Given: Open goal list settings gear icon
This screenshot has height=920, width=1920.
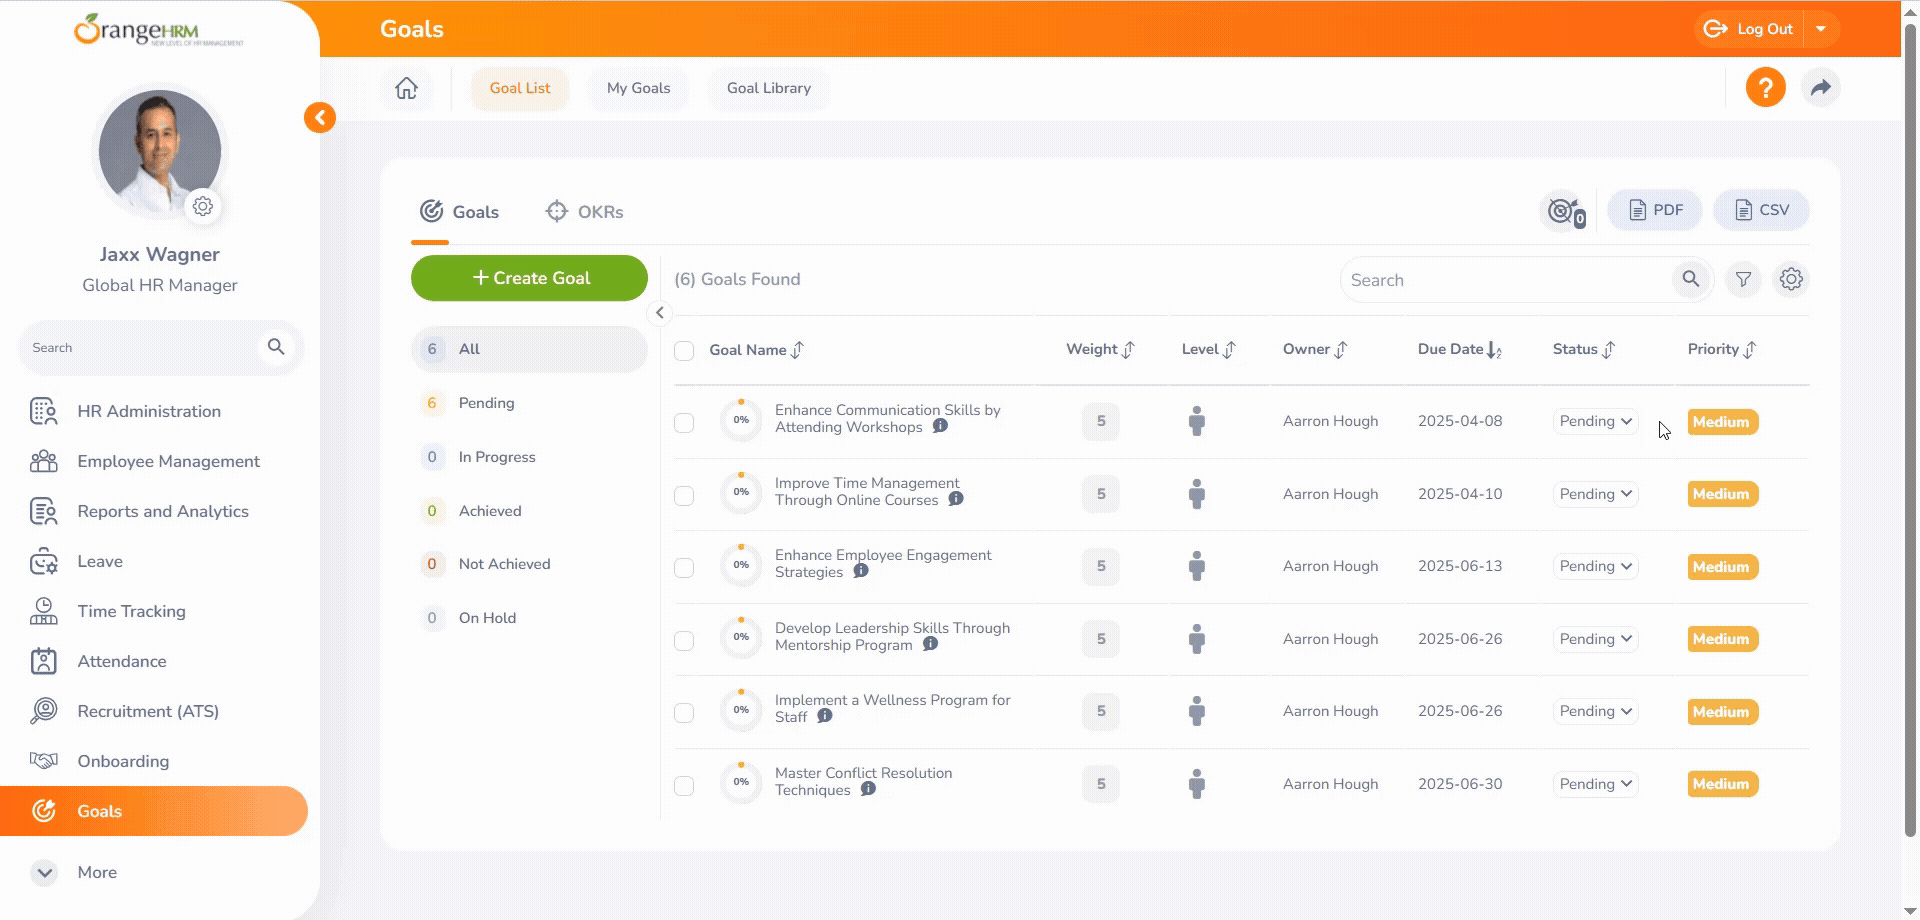Looking at the screenshot, I should 1791,280.
